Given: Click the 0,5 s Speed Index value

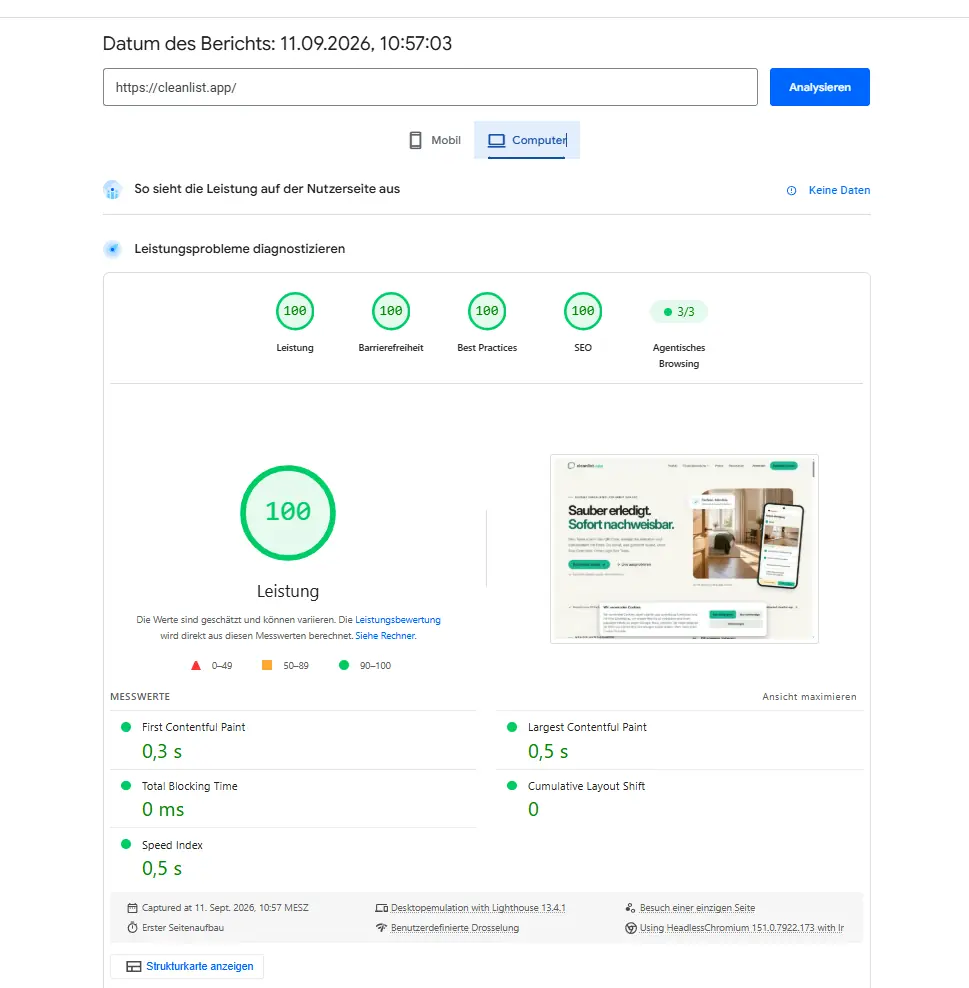Looking at the screenshot, I should click(162, 868).
